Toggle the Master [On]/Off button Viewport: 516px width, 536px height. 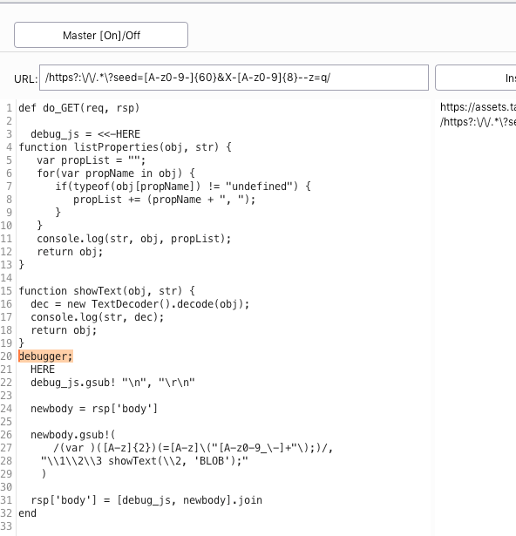[x=101, y=35]
